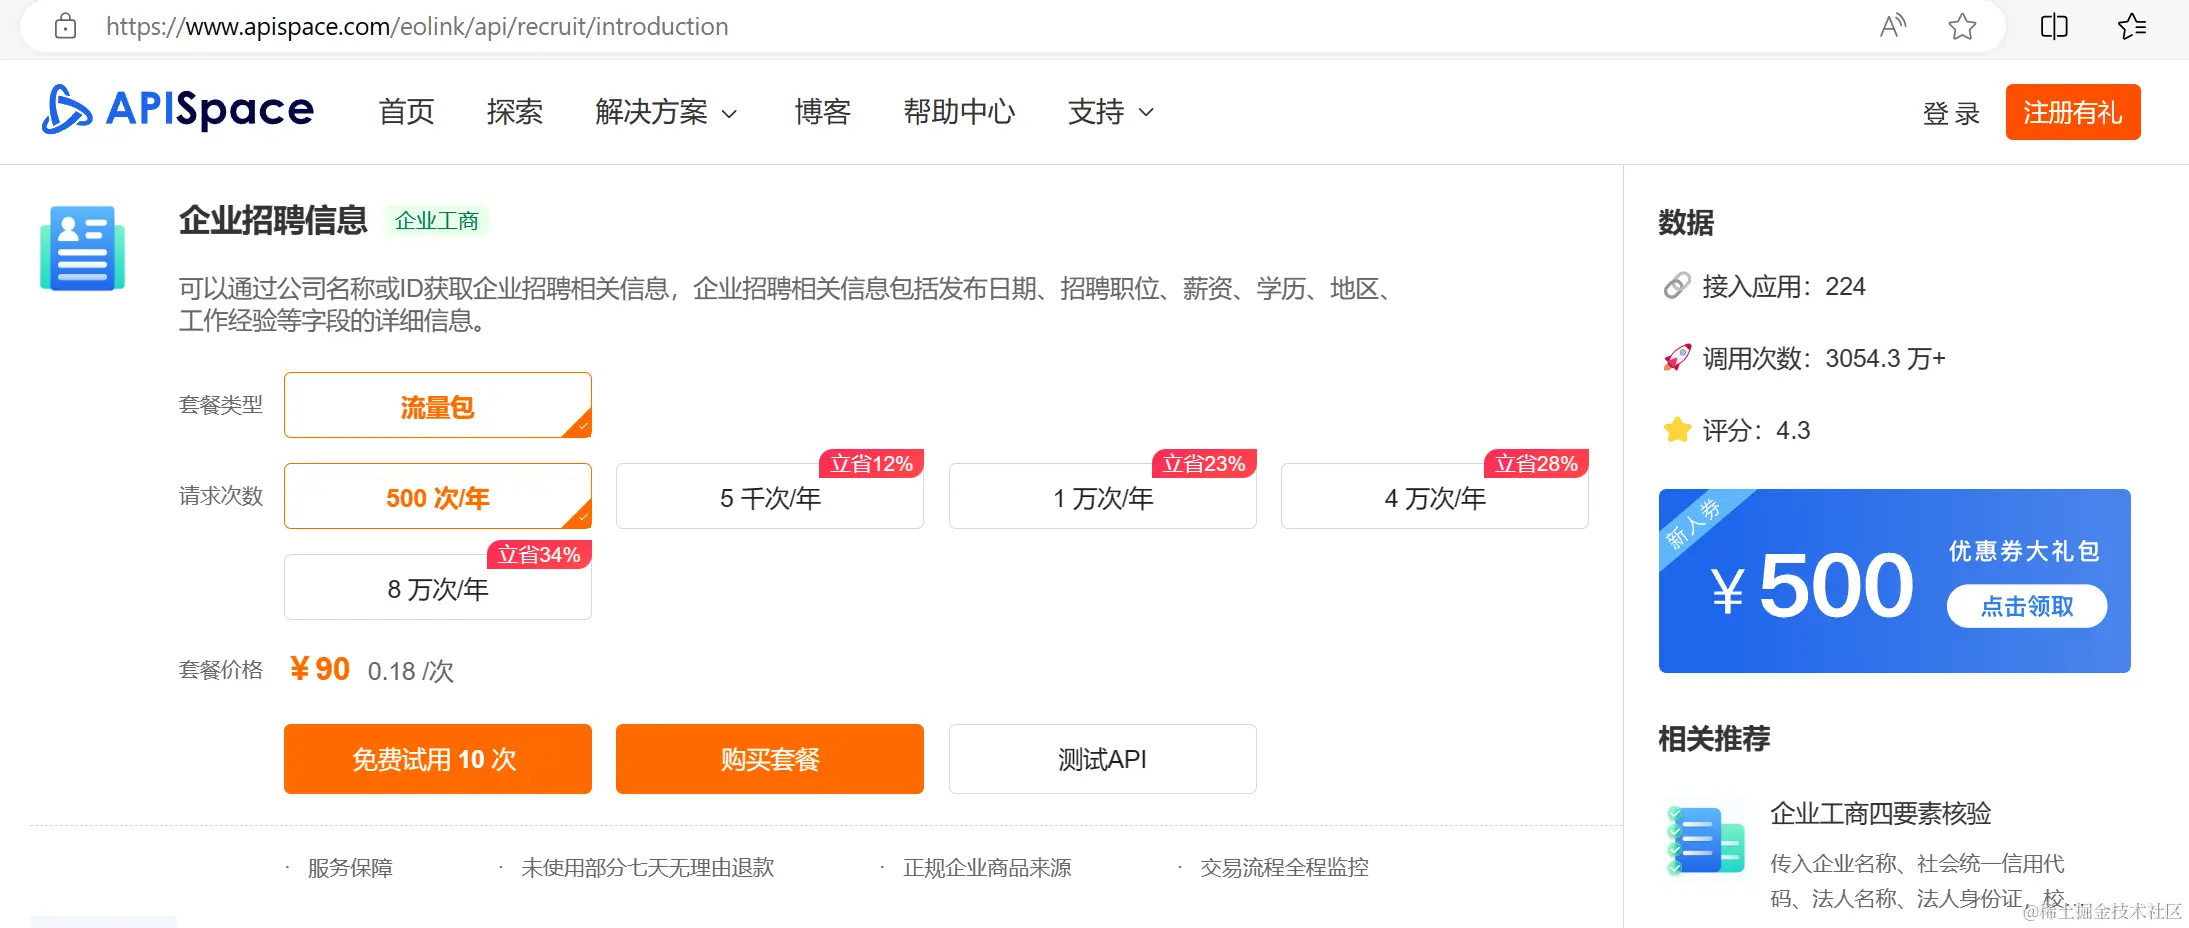Click the 调用次数: 3054.3 万+ stat
The height and width of the screenshot is (928, 2189).
point(1824,358)
